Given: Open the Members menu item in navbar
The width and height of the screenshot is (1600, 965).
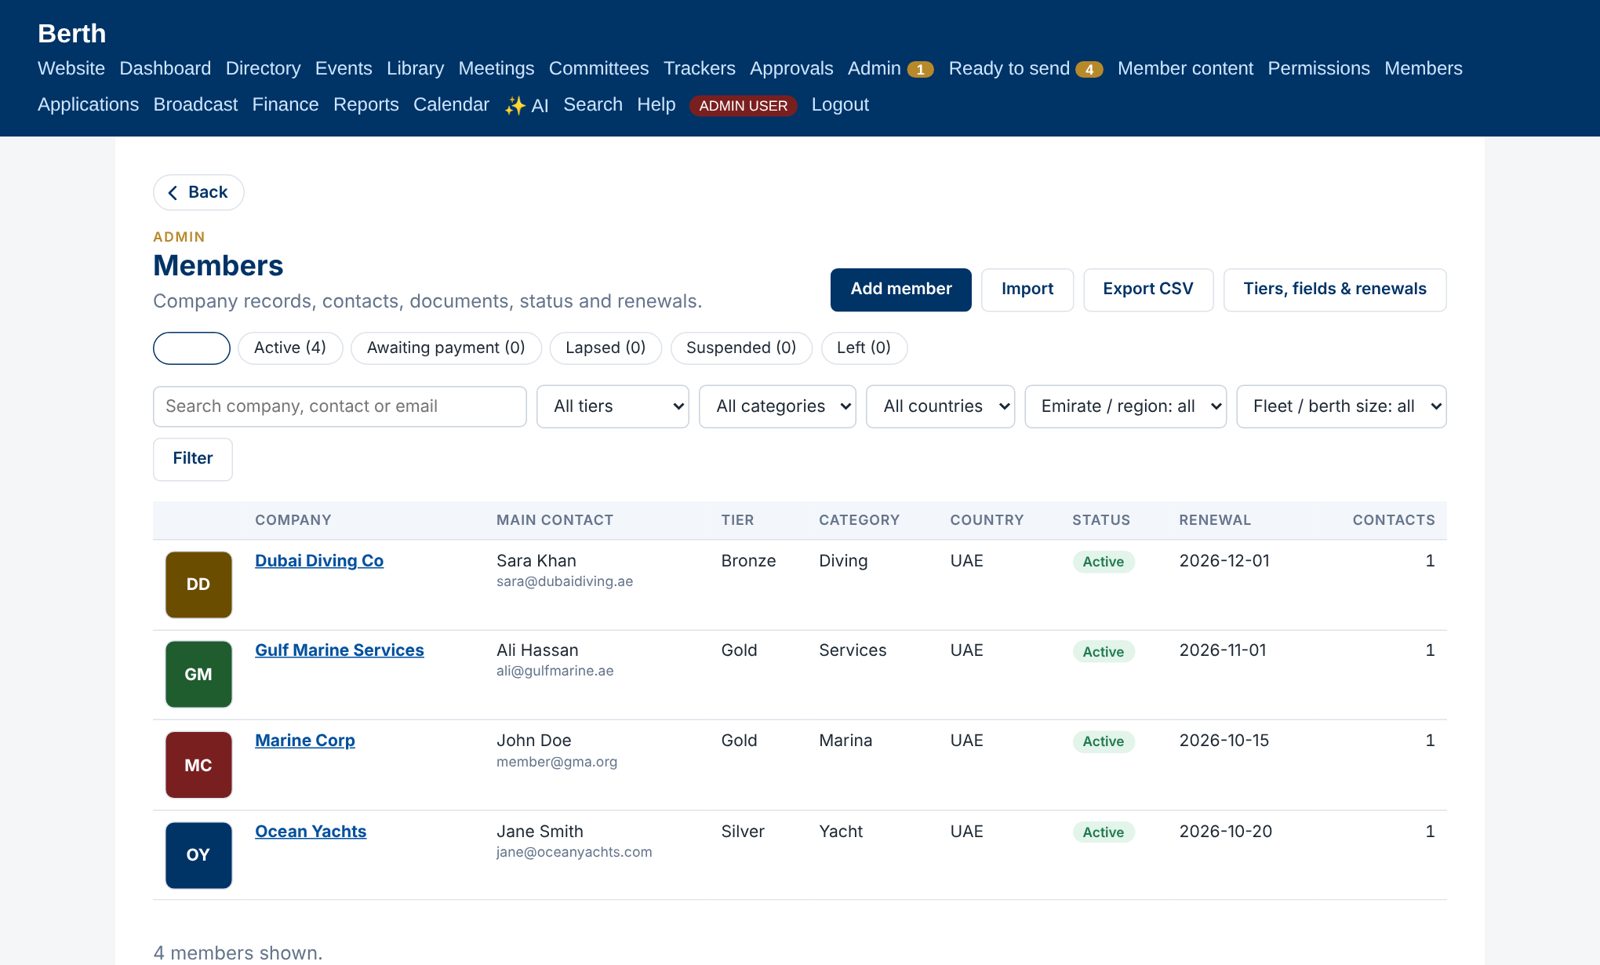Looking at the screenshot, I should tap(1423, 68).
